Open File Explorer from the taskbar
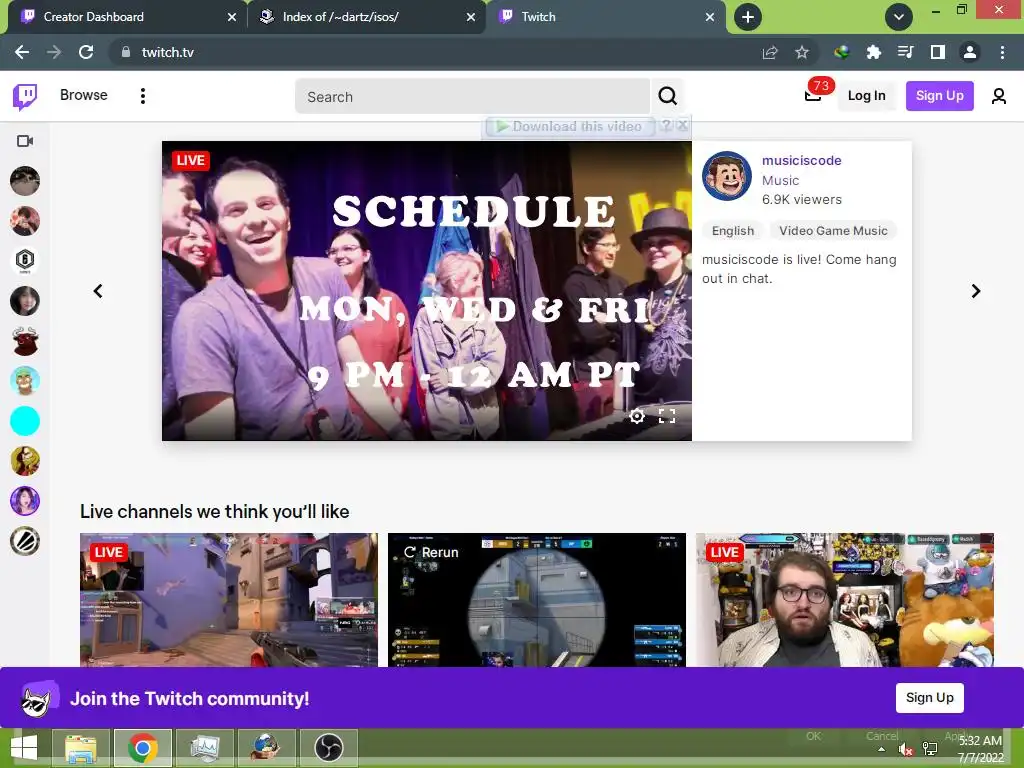Image resolution: width=1024 pixels, height=768 pixels. pyautogui.click(x=82, y=748)
